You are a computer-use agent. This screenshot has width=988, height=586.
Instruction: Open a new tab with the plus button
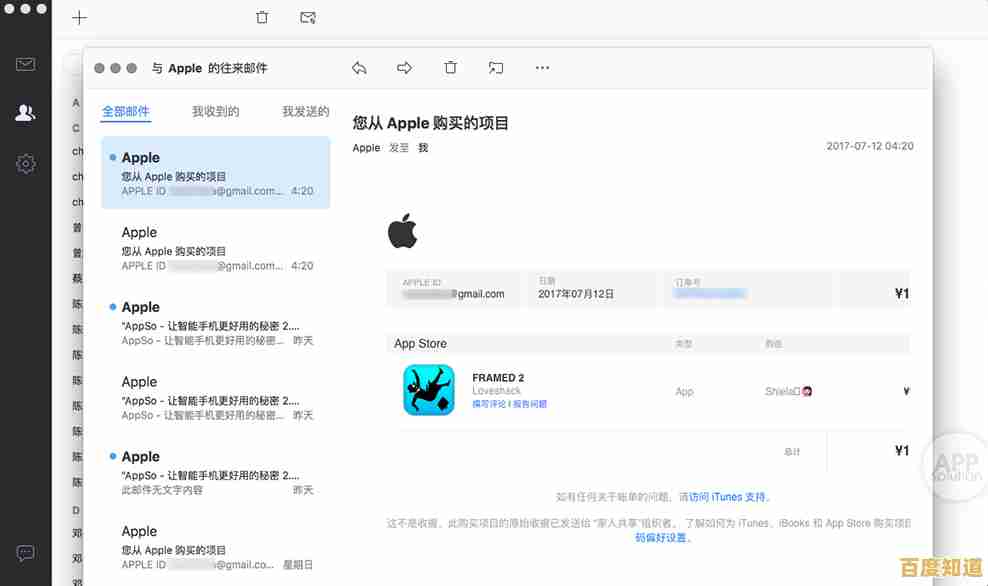click(79, 17)
